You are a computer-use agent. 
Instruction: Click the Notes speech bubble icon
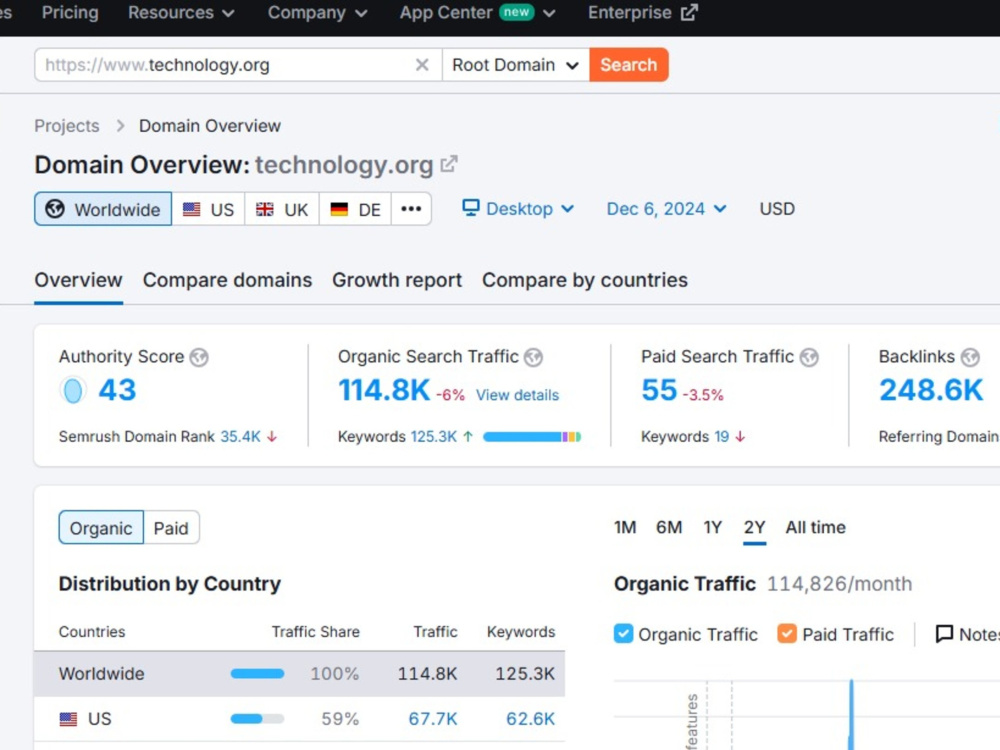coord(944,634)
